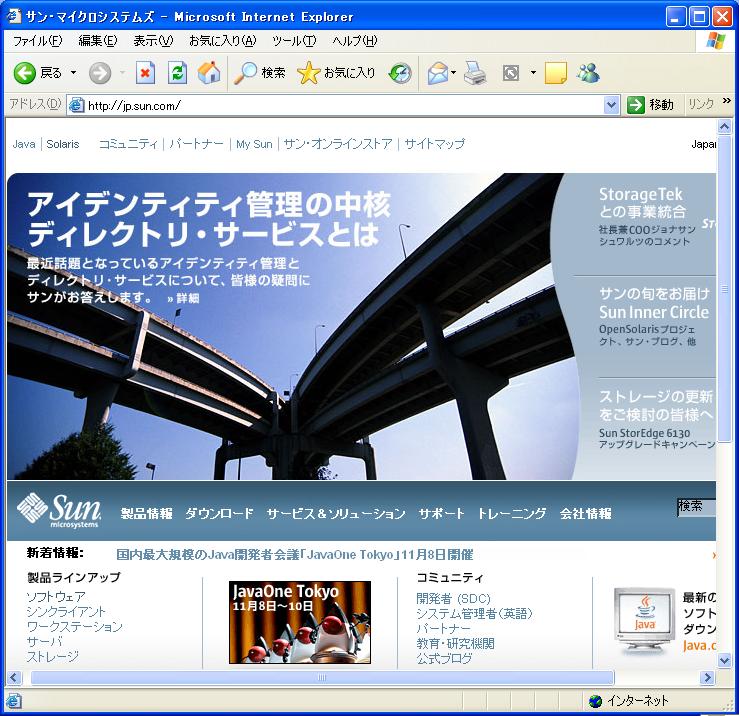Open the StorageTek との事業統合 story

tap(642, 203)
